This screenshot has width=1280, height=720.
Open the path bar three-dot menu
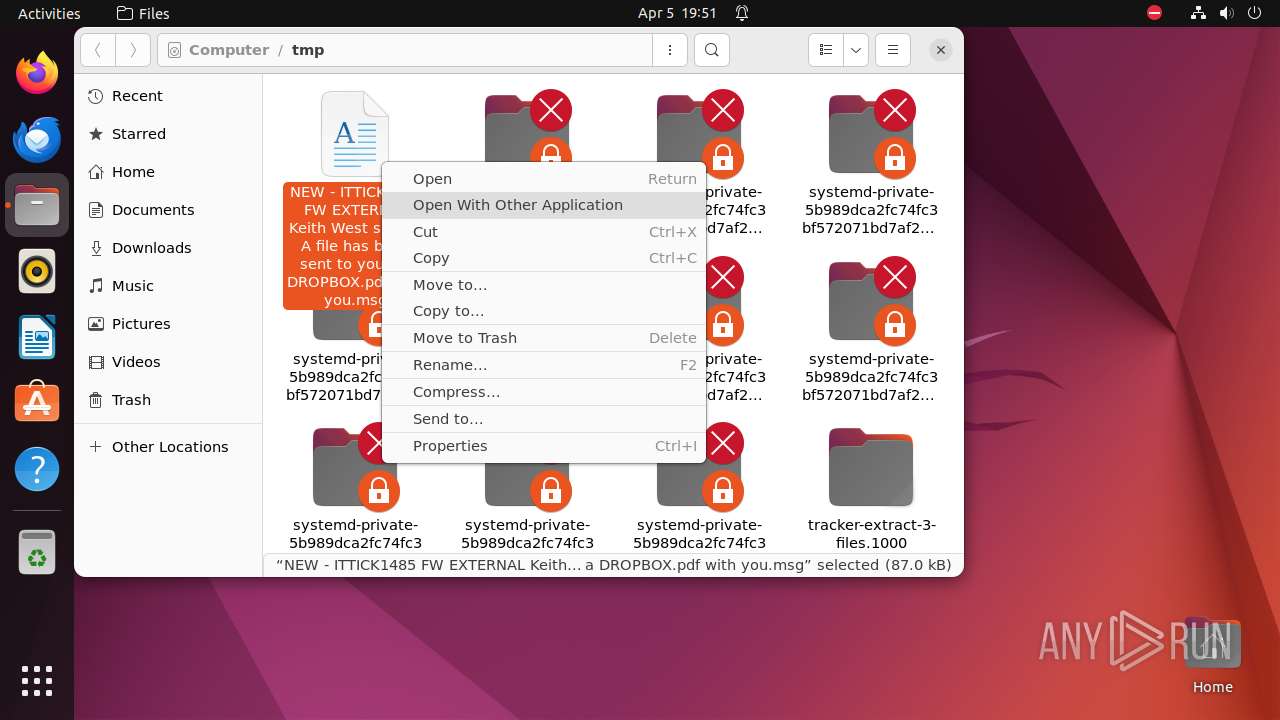pos(669,50)
